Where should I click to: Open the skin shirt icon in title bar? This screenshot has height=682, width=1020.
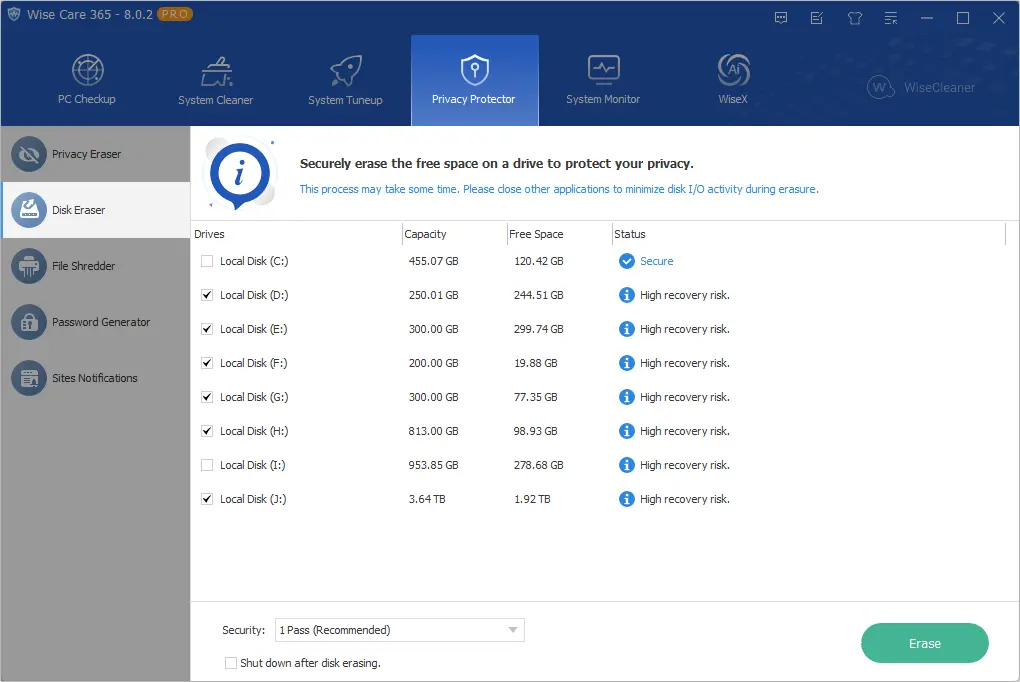tap(855, 18)
